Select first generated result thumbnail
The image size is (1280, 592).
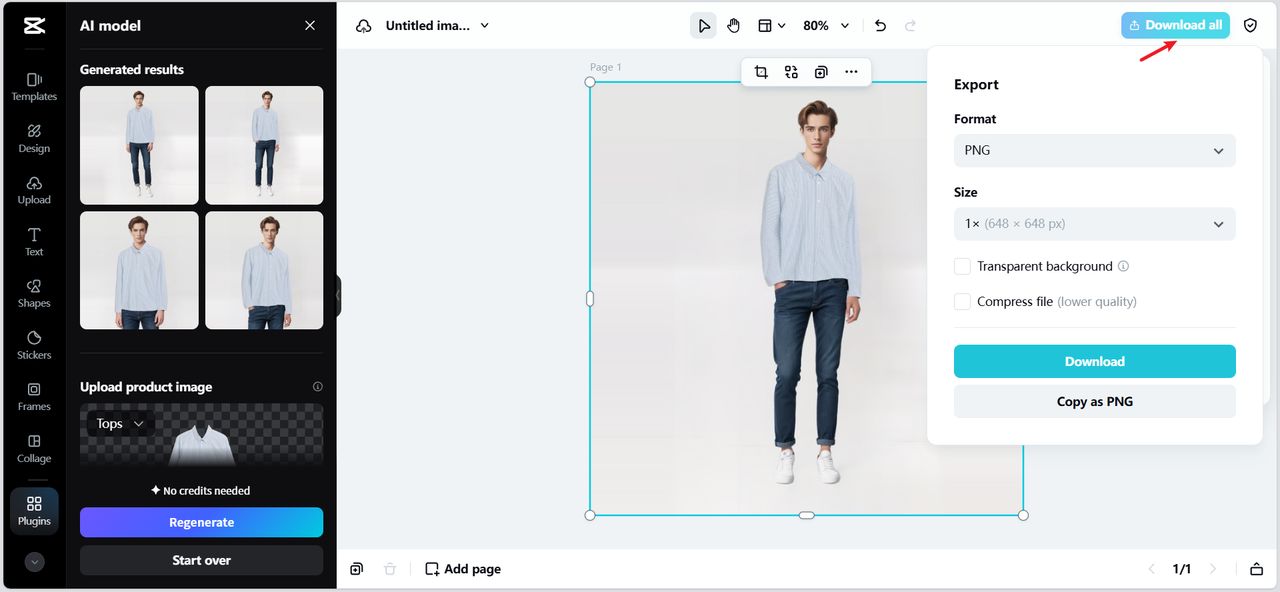tap(139, 145)
